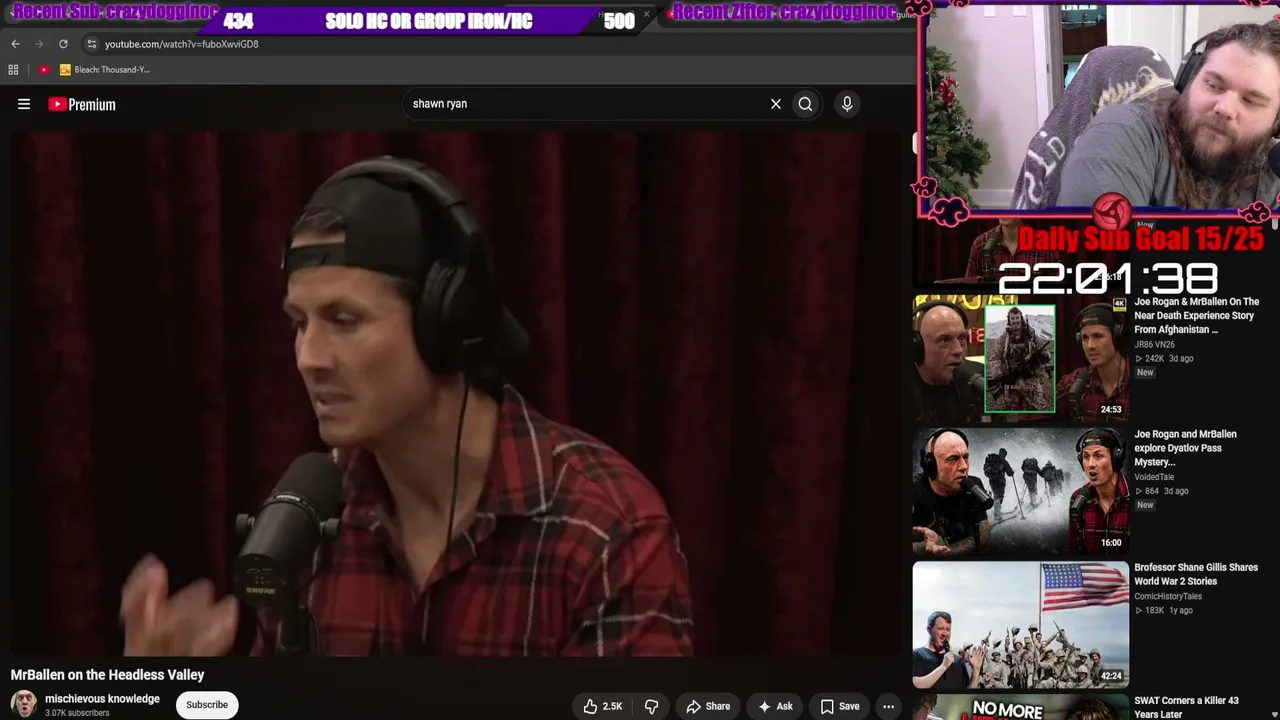Visit the VoidedTale channel
This screenshot has width=1280, height=720.
point(1156,477)
